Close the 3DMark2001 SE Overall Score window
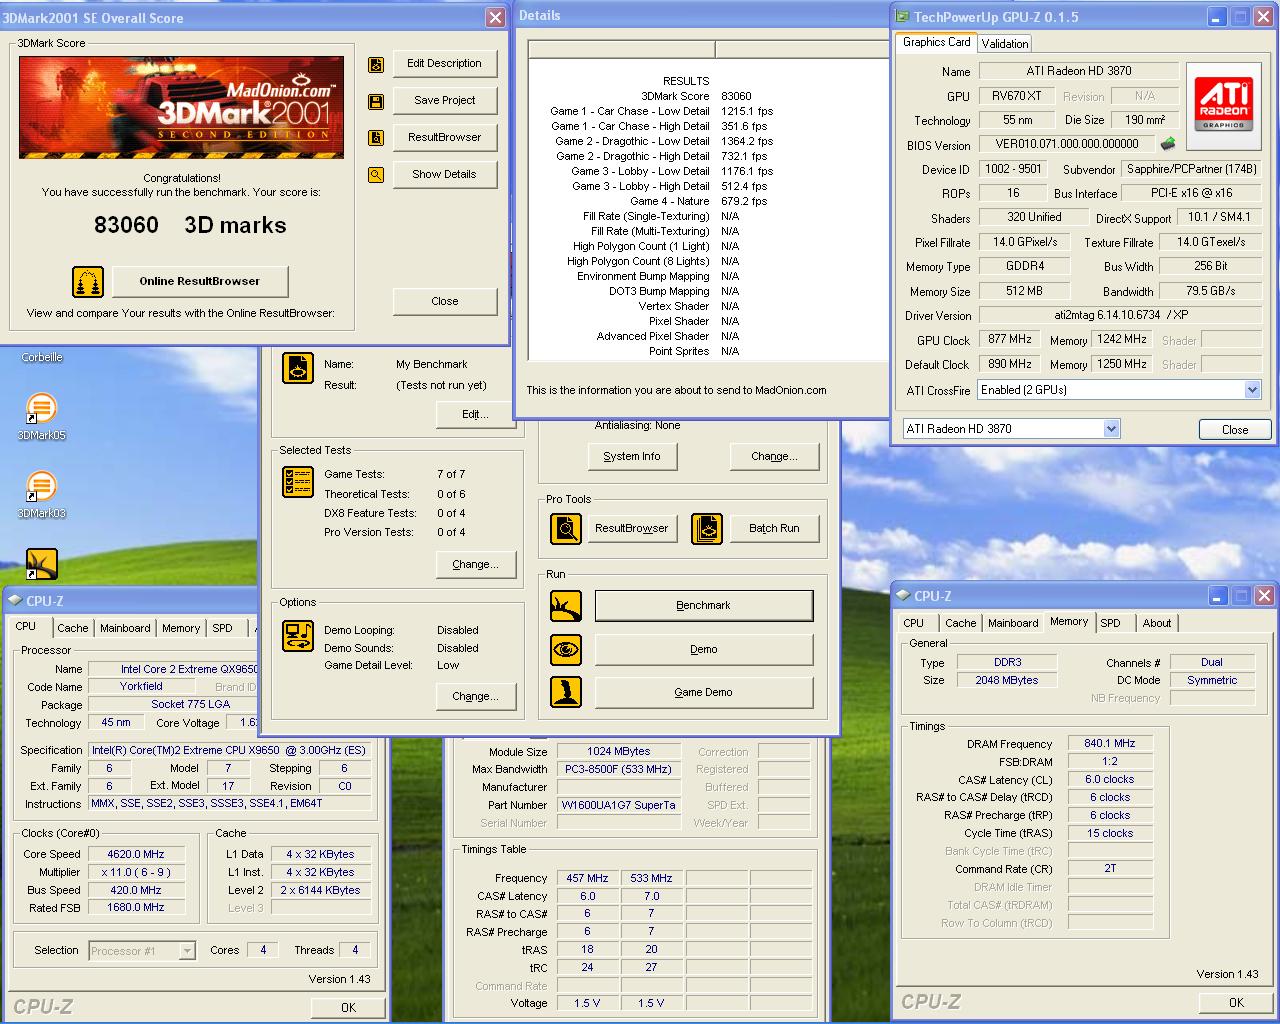 click(495, 18)
